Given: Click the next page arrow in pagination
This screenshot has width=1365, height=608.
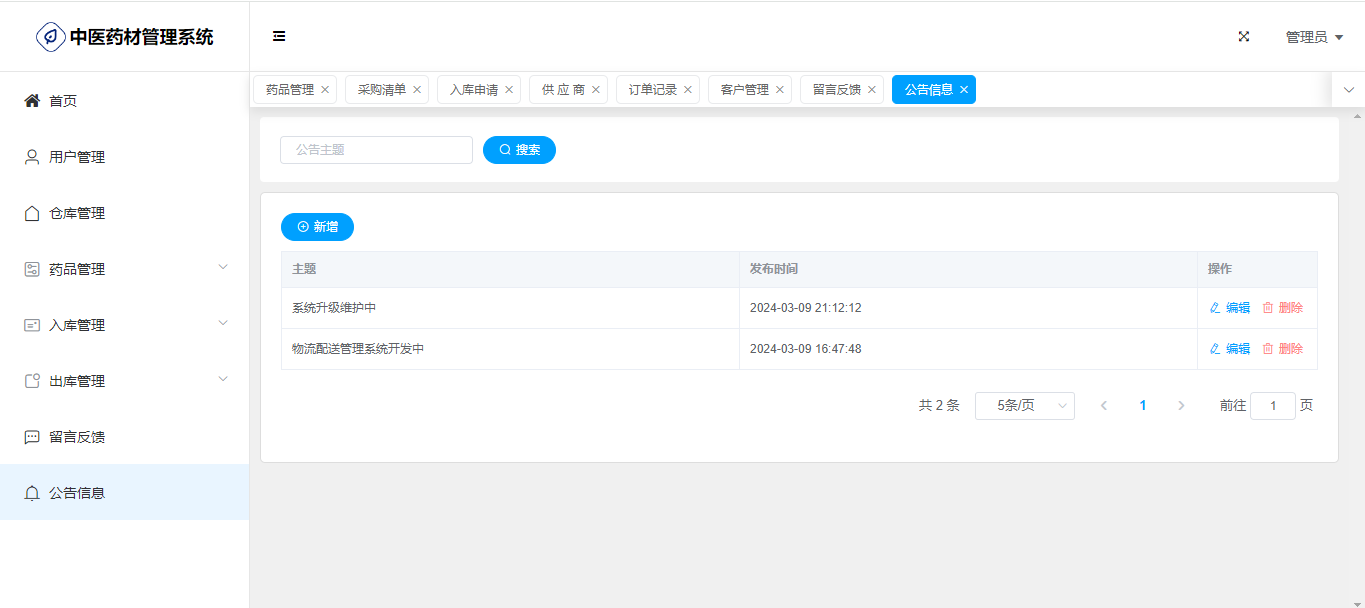Looking at the screenshot, I should pyautogui.click(x=1181, y=406).
